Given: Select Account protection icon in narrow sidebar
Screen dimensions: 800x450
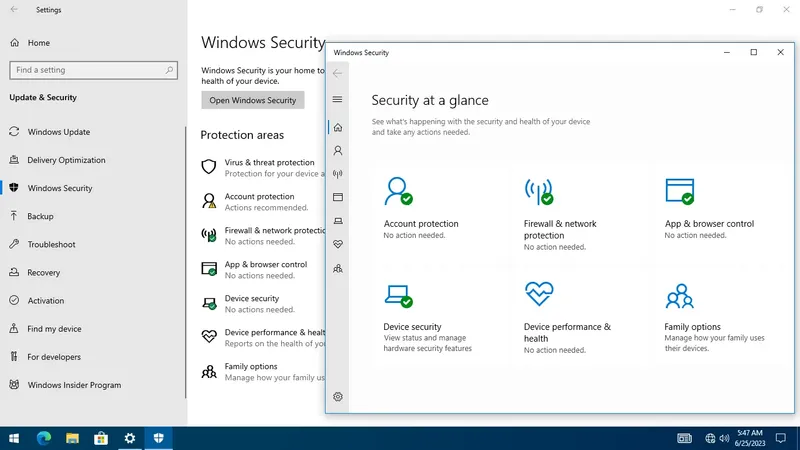Looking at the screenshot, I should click(338, 151).
